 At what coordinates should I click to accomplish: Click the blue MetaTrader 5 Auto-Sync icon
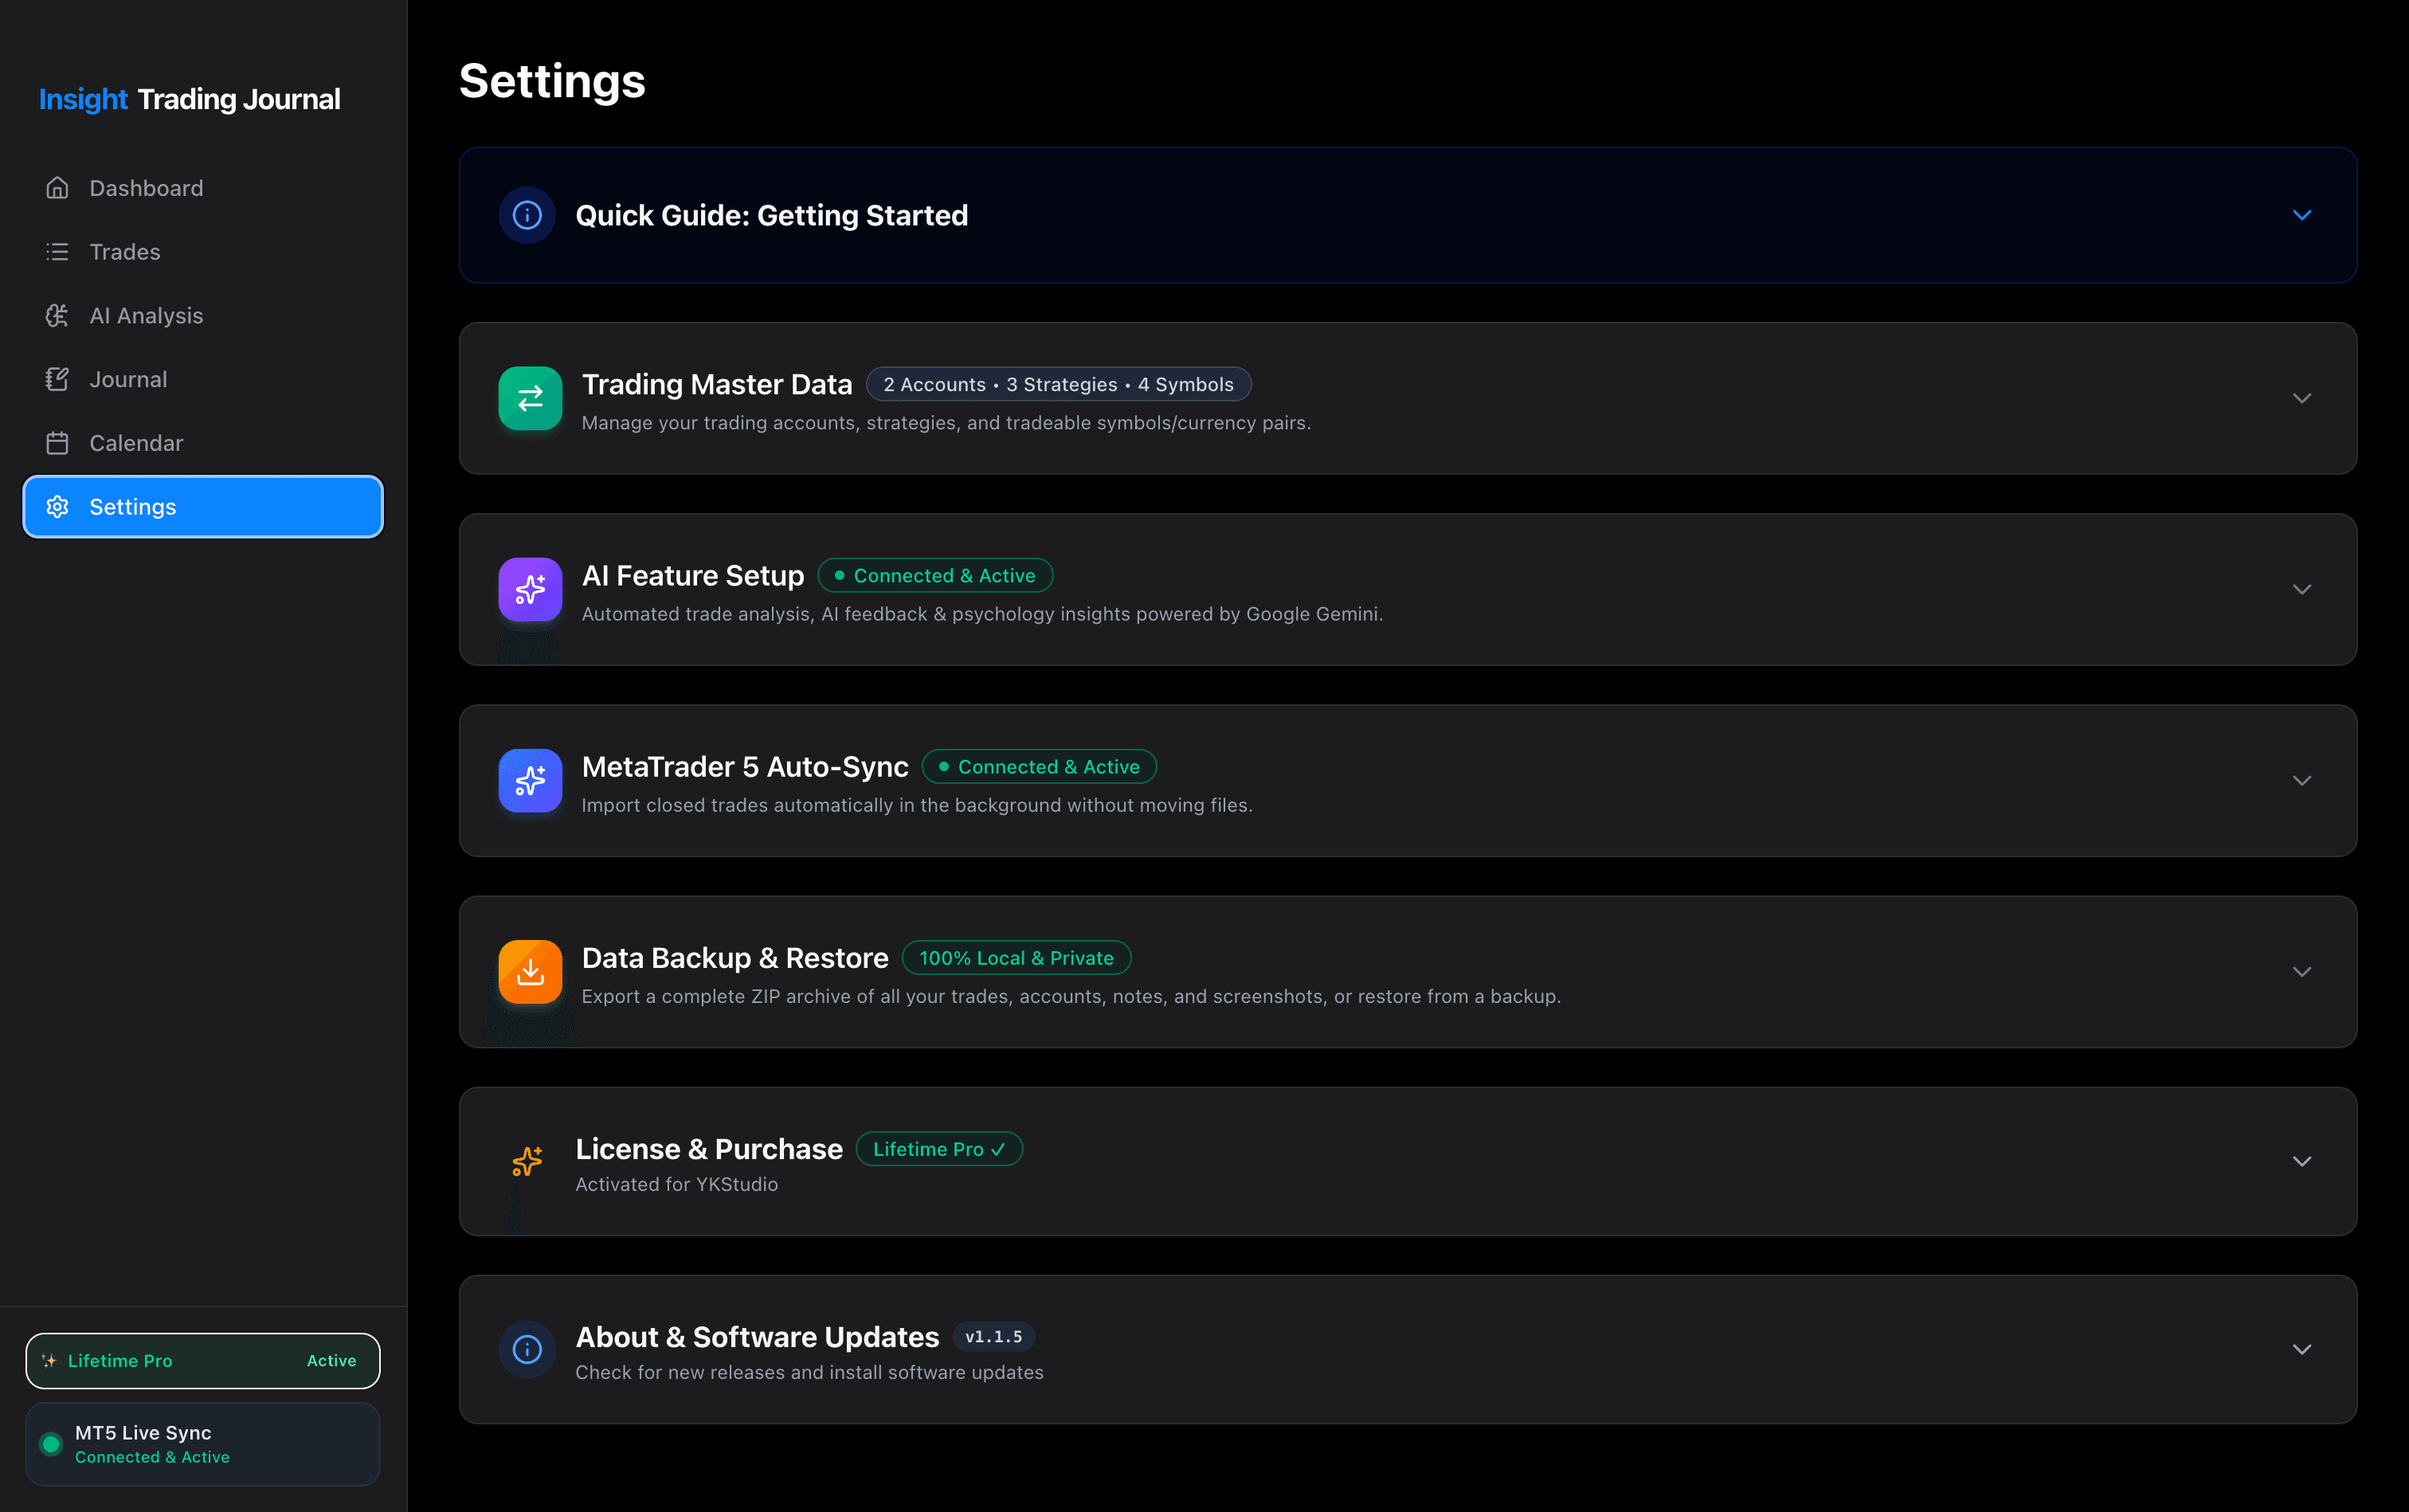530,780
